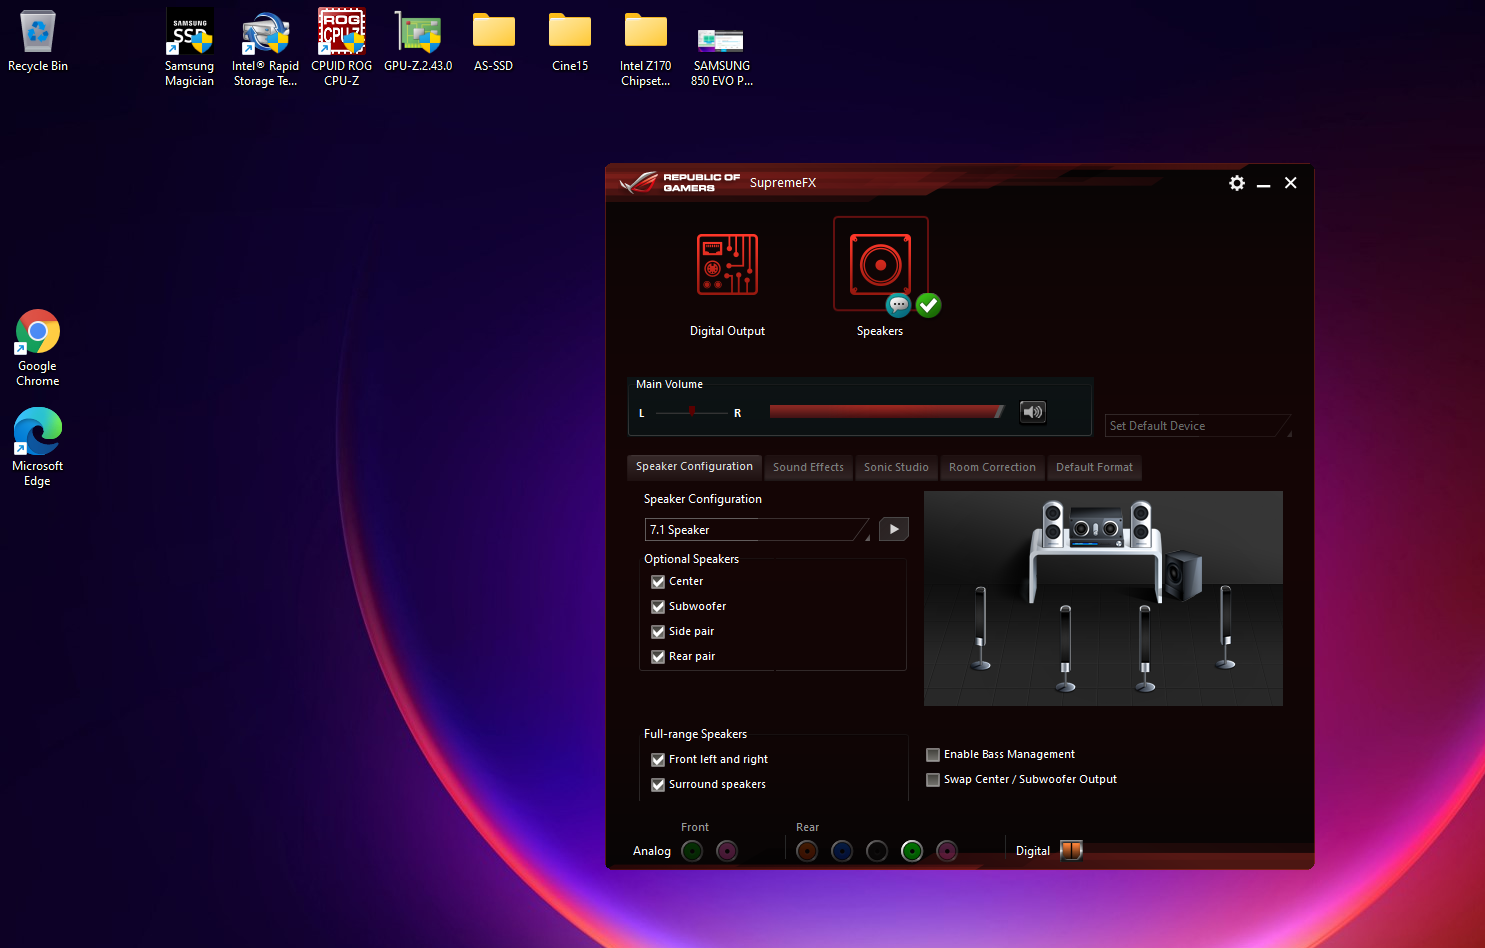Click the ROG Republic of Gamers logo
Image resolution: width=1485 pixels, height=948 pixels.
[679, 182]
